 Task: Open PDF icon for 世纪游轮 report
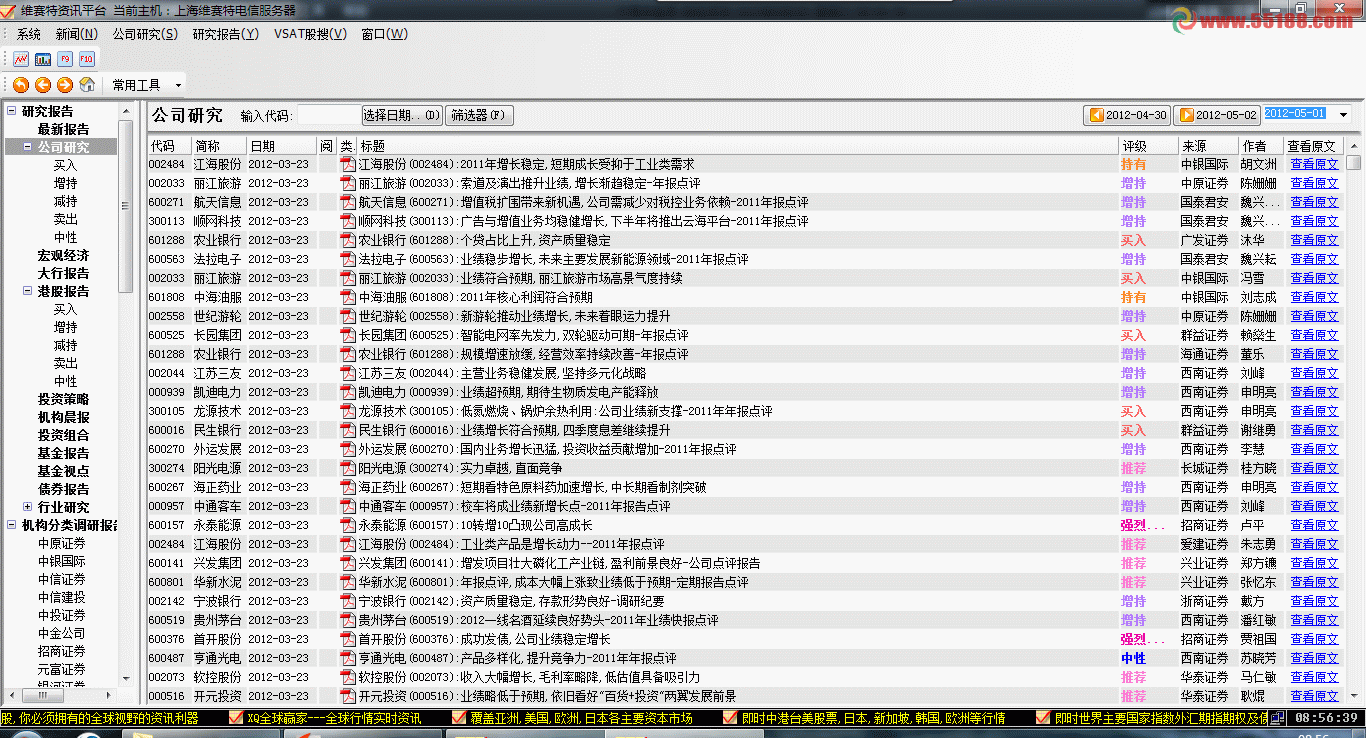[348, 316]
